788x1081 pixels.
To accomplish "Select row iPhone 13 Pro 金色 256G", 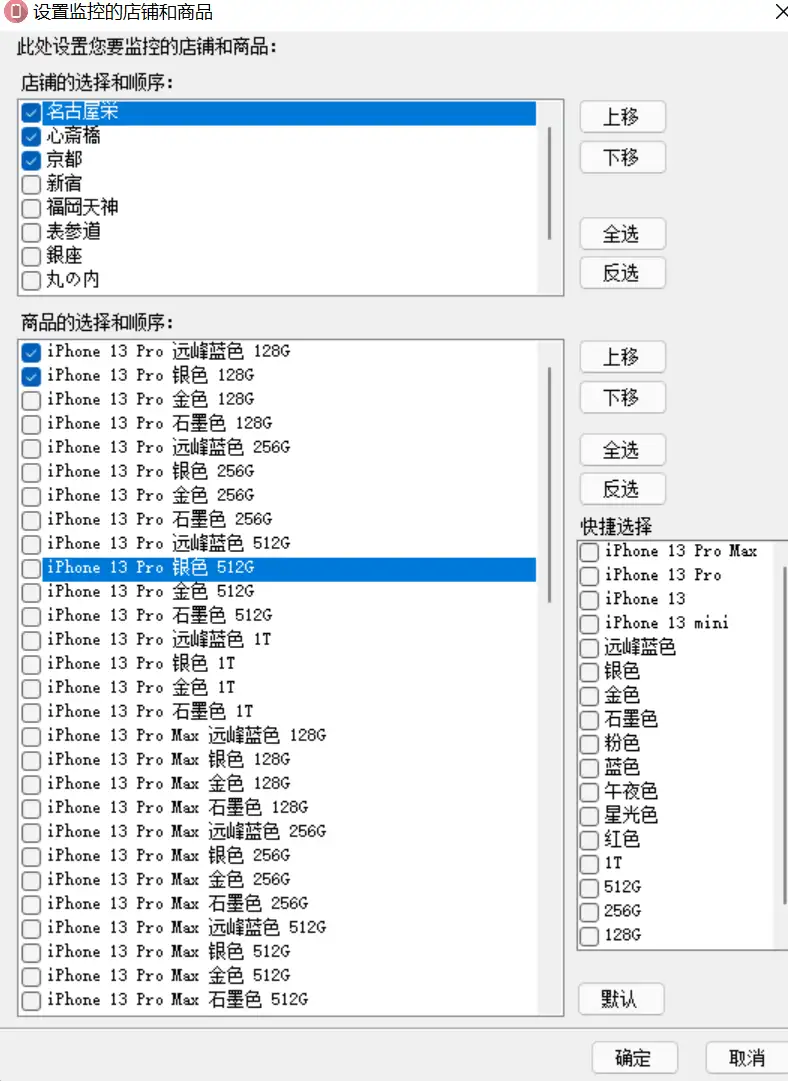I will (278, 496).
